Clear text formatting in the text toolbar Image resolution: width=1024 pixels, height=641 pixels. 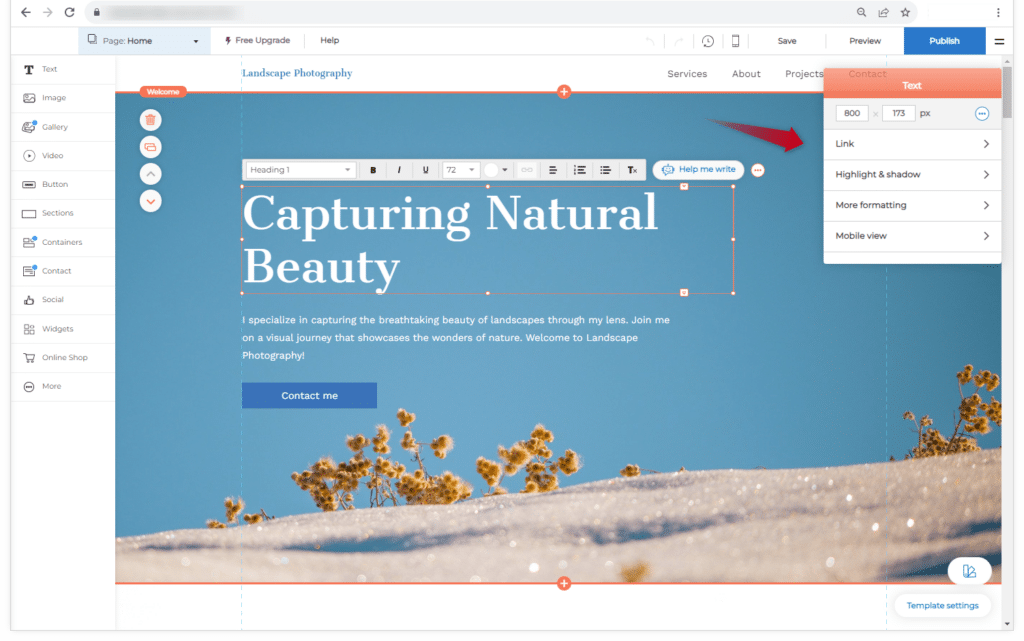click(632, 170)
